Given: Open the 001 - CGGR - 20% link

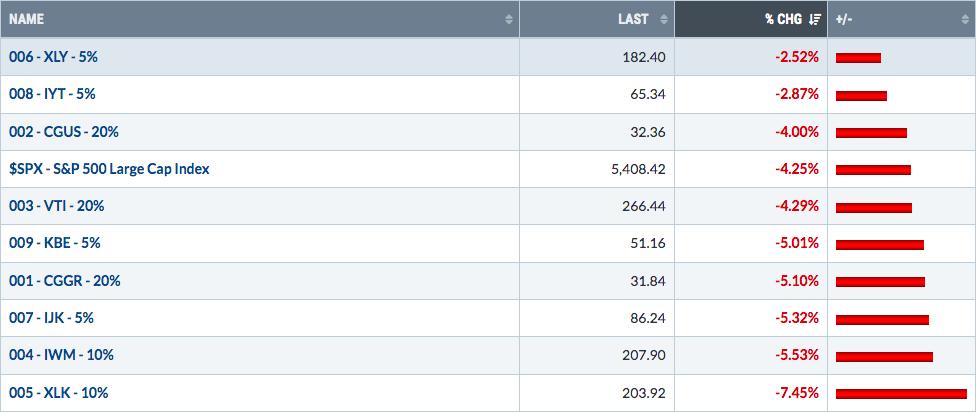Looking at the screenshot, I should [64, 280].
